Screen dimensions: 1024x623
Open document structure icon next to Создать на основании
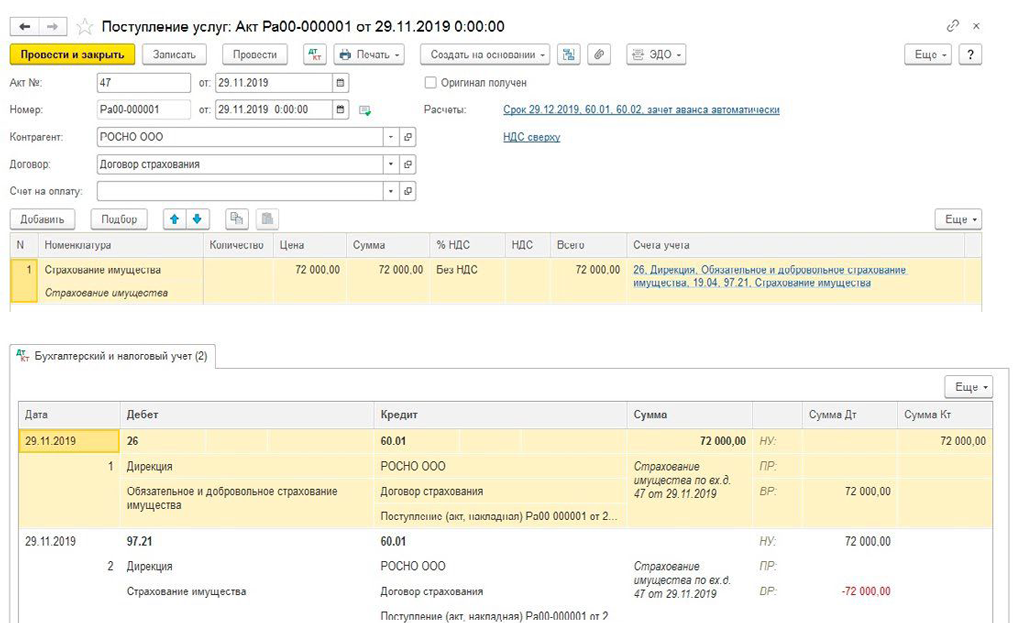[x=569, y=55]
